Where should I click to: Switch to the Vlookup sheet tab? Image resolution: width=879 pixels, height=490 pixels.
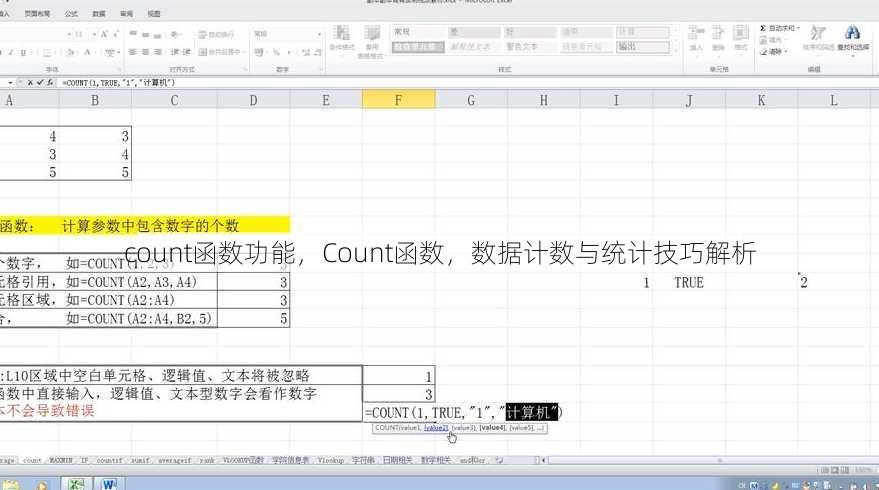click(x=331, y=460)
